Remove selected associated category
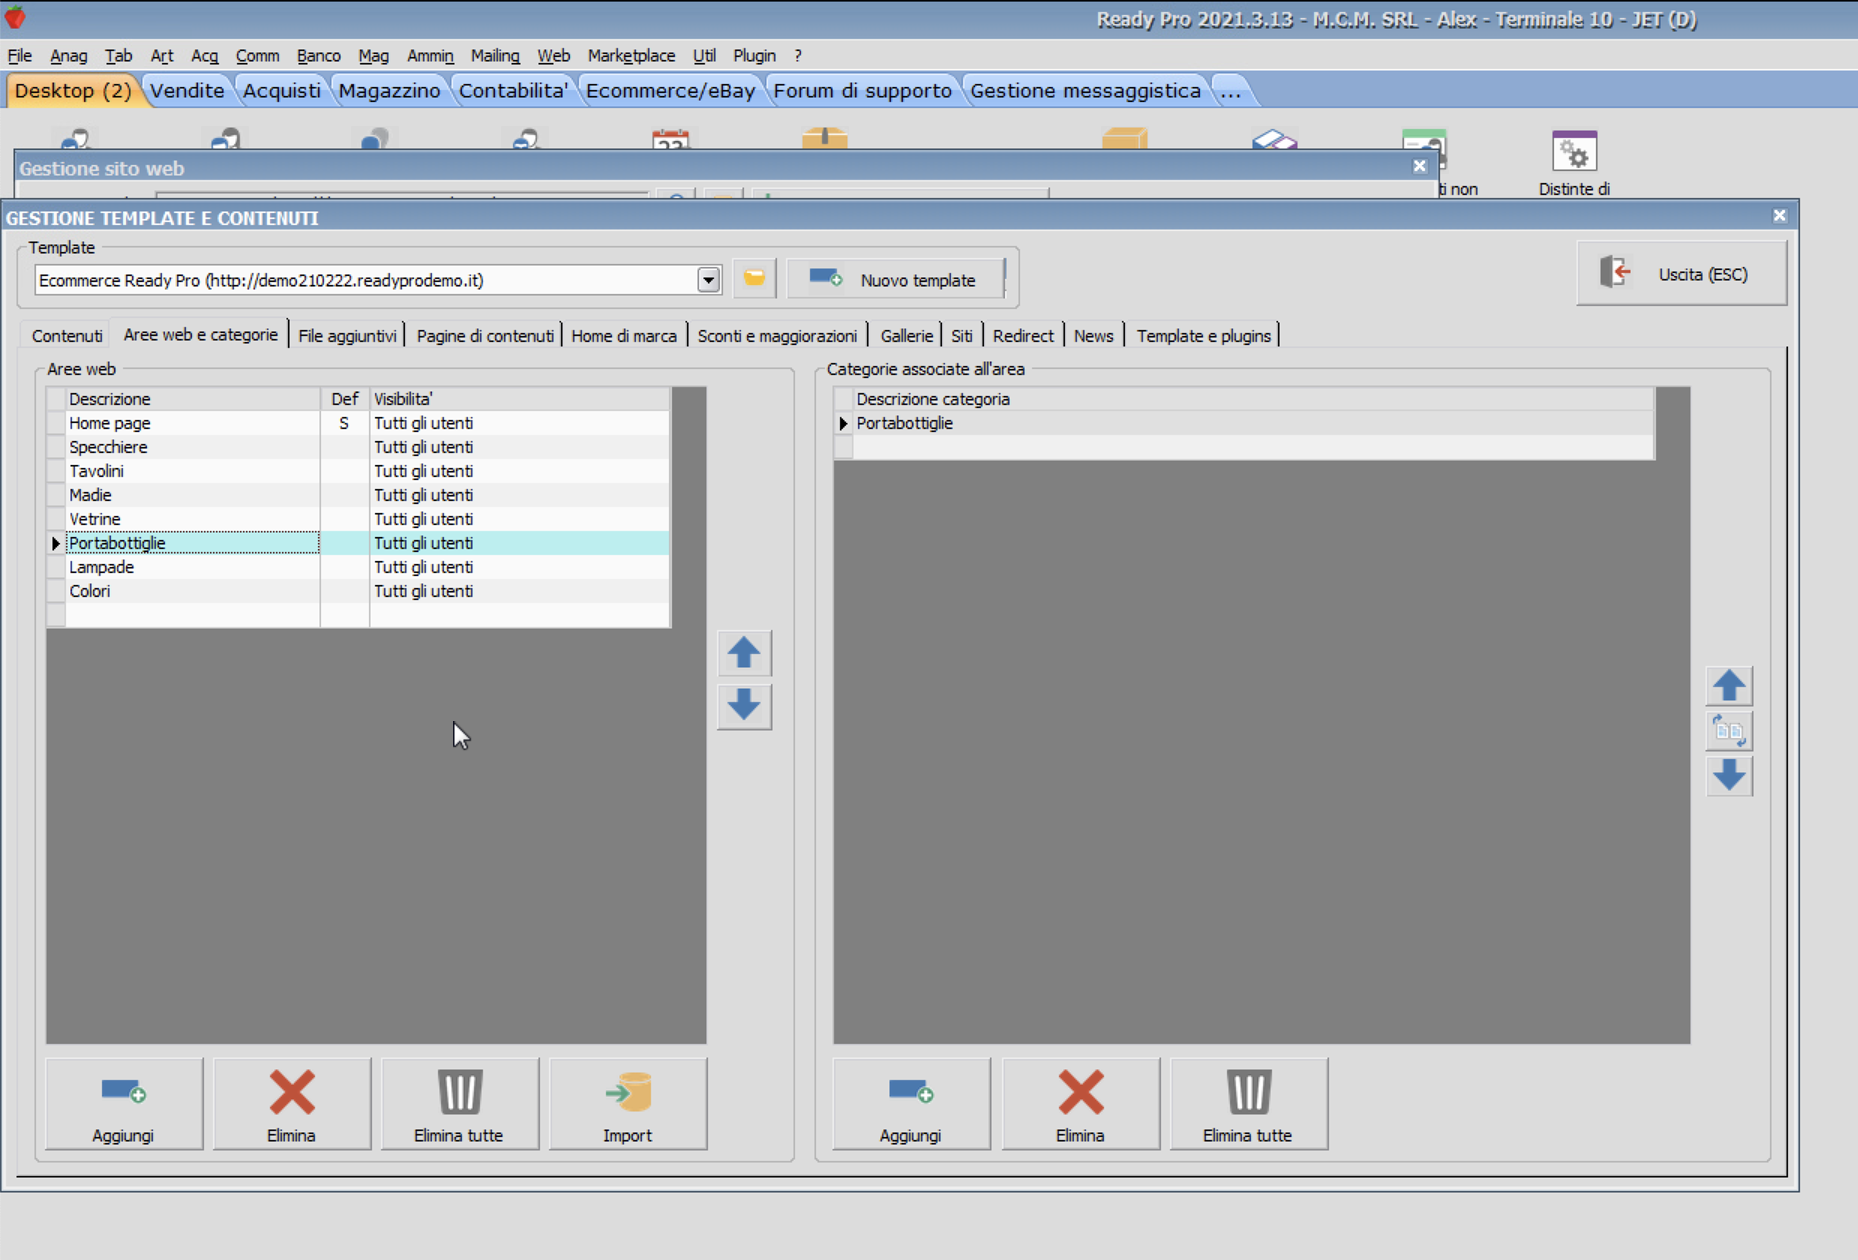The width and height of the screenshot is (1858, 1260). (1081, 1104)
